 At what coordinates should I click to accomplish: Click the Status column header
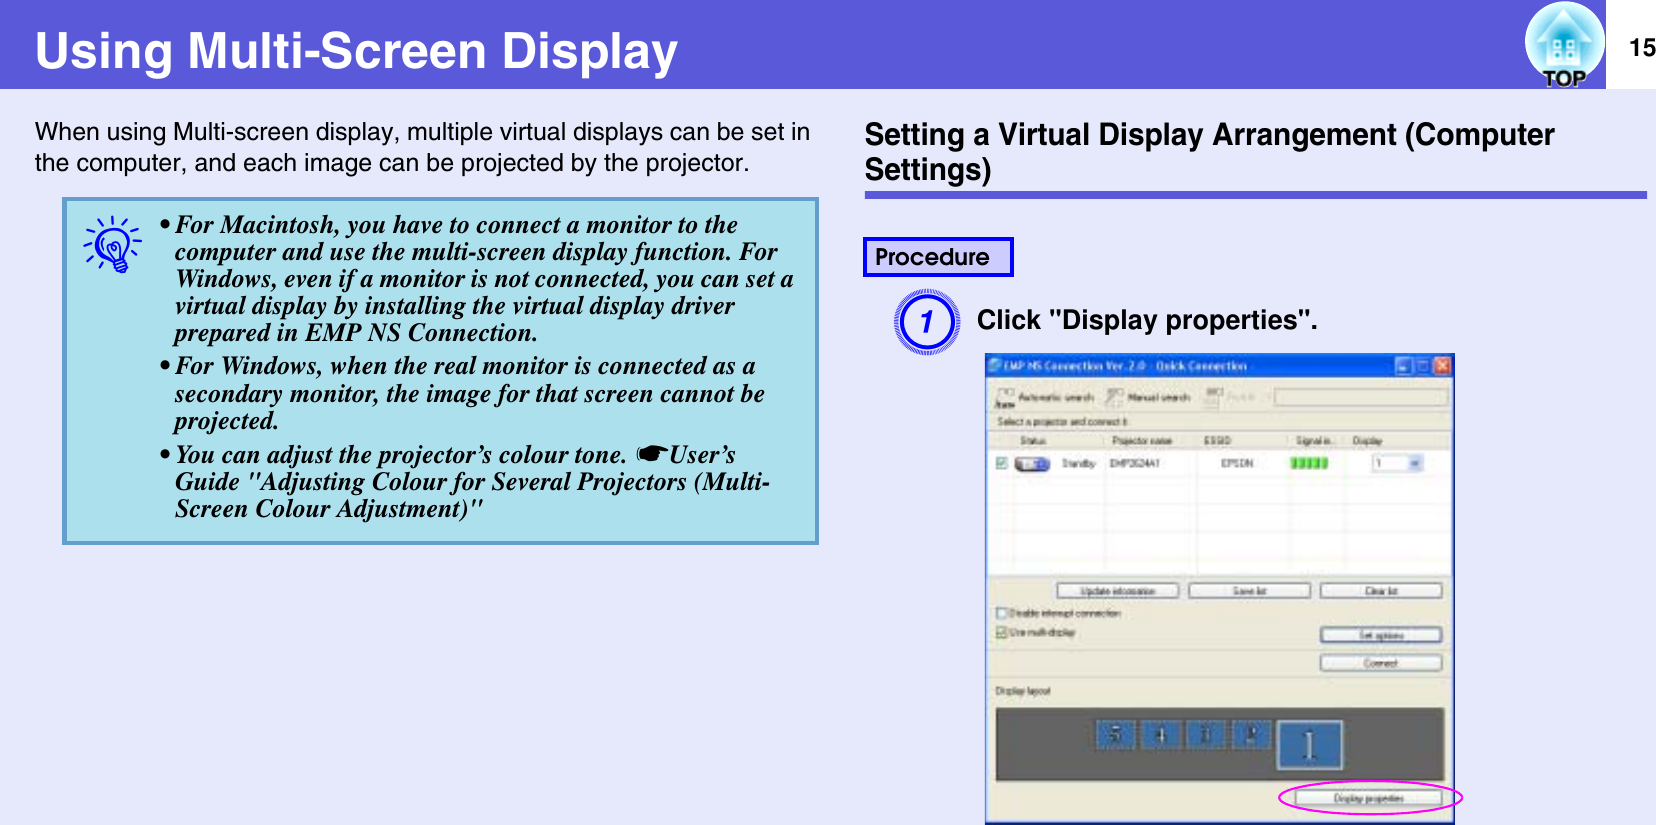(x=1033, y=441)
